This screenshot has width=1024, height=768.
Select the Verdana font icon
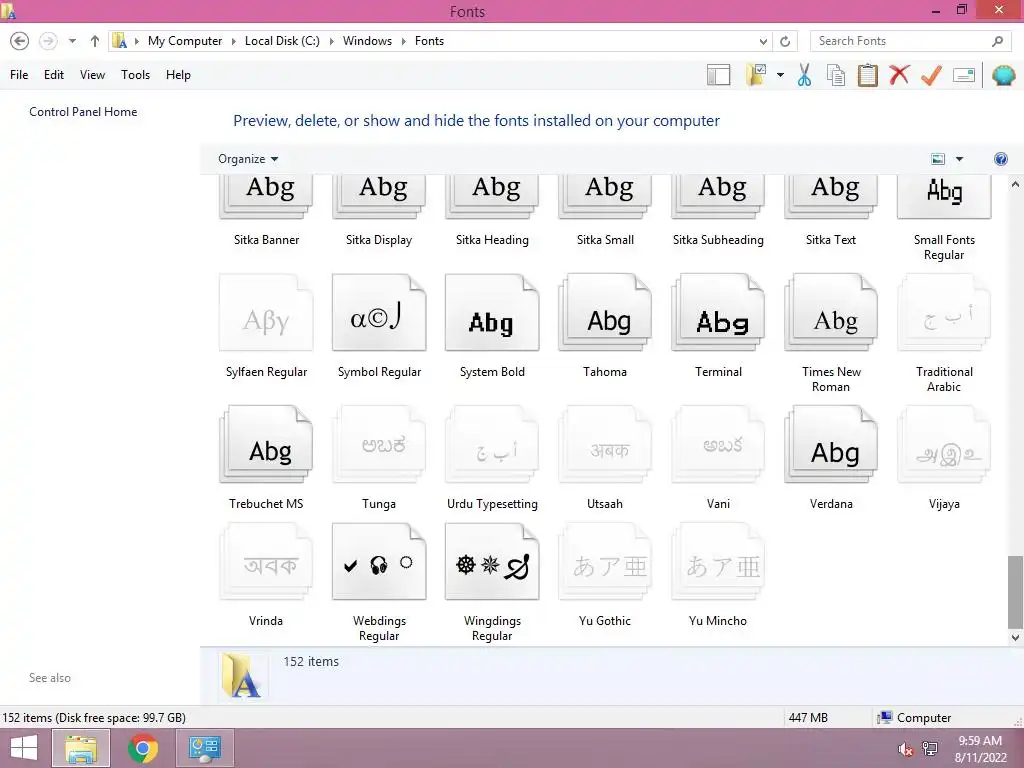click(831, 445)
